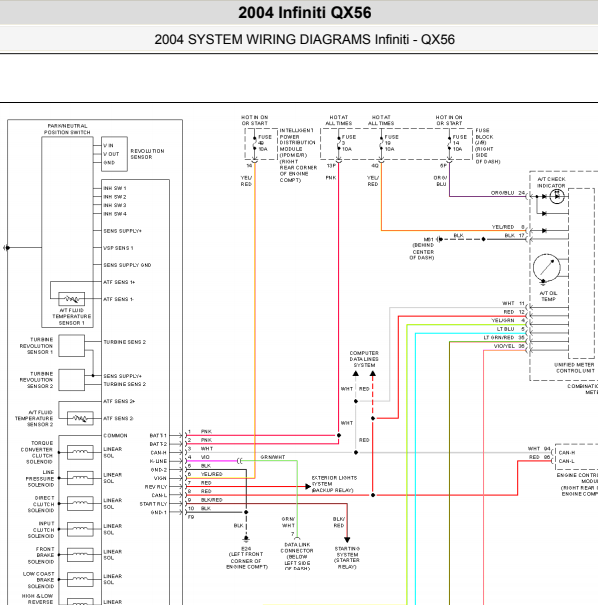Click the 'YEL/GRN 4' wire label
The width and height of the screenshot is (598, 605).
508,320
